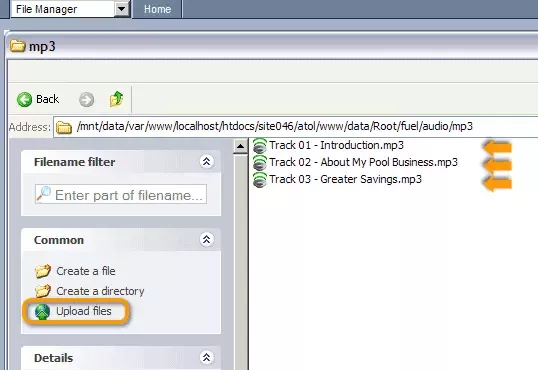Click the Upload files link
The width and height of the screenshot is (538, 370).
click(84, 311)
